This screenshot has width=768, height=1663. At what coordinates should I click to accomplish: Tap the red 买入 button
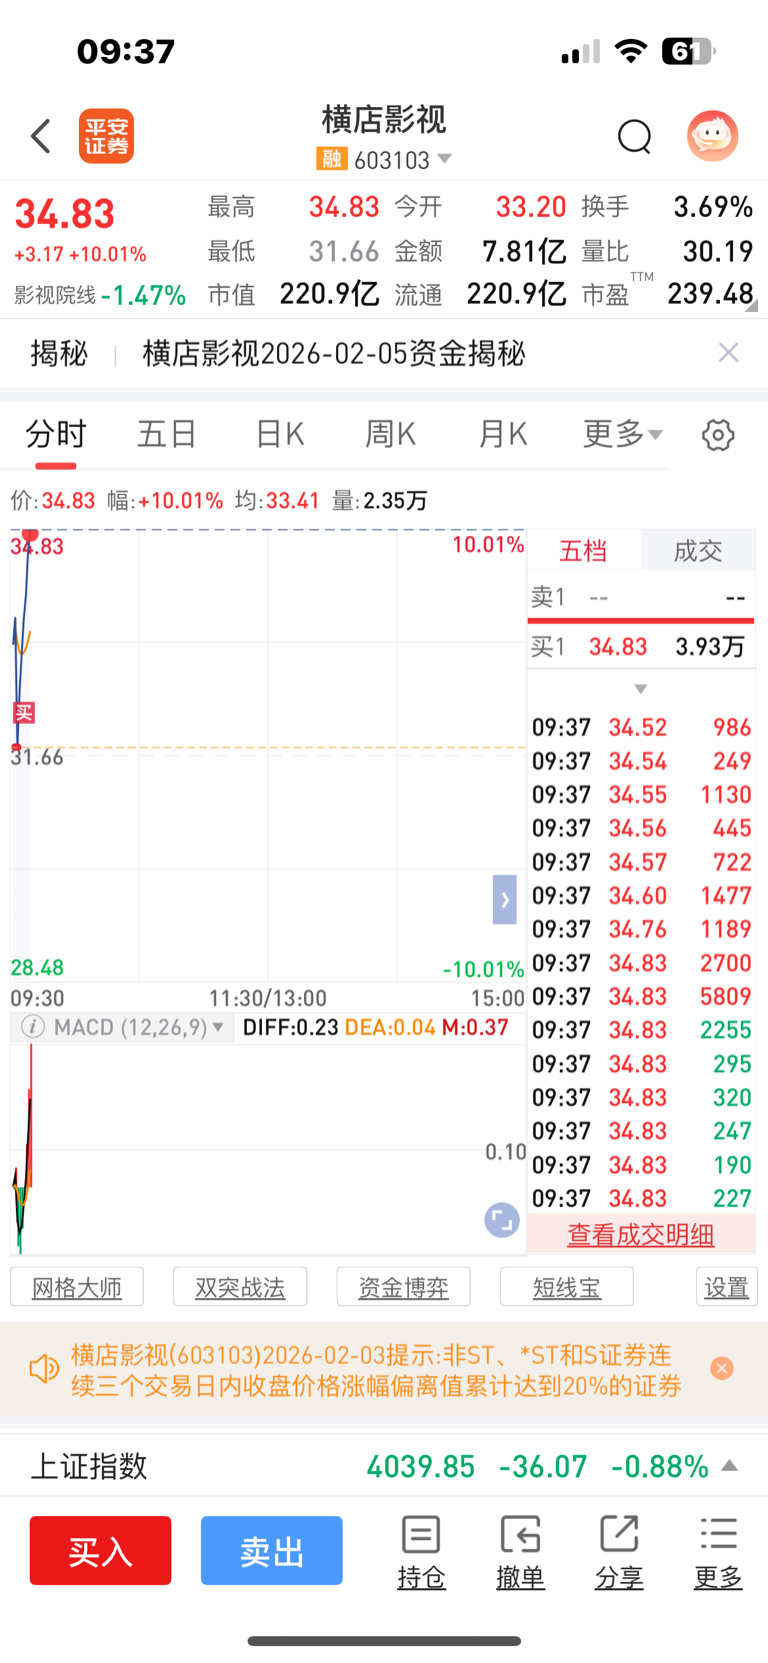coord(100,1551)
